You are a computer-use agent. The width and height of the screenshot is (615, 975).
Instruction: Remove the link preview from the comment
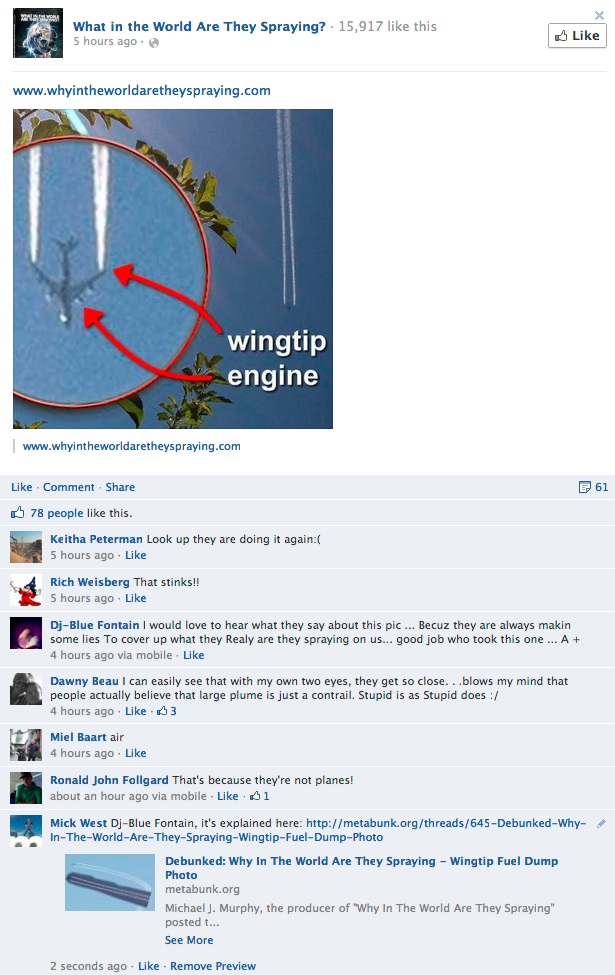click(213, 966)
